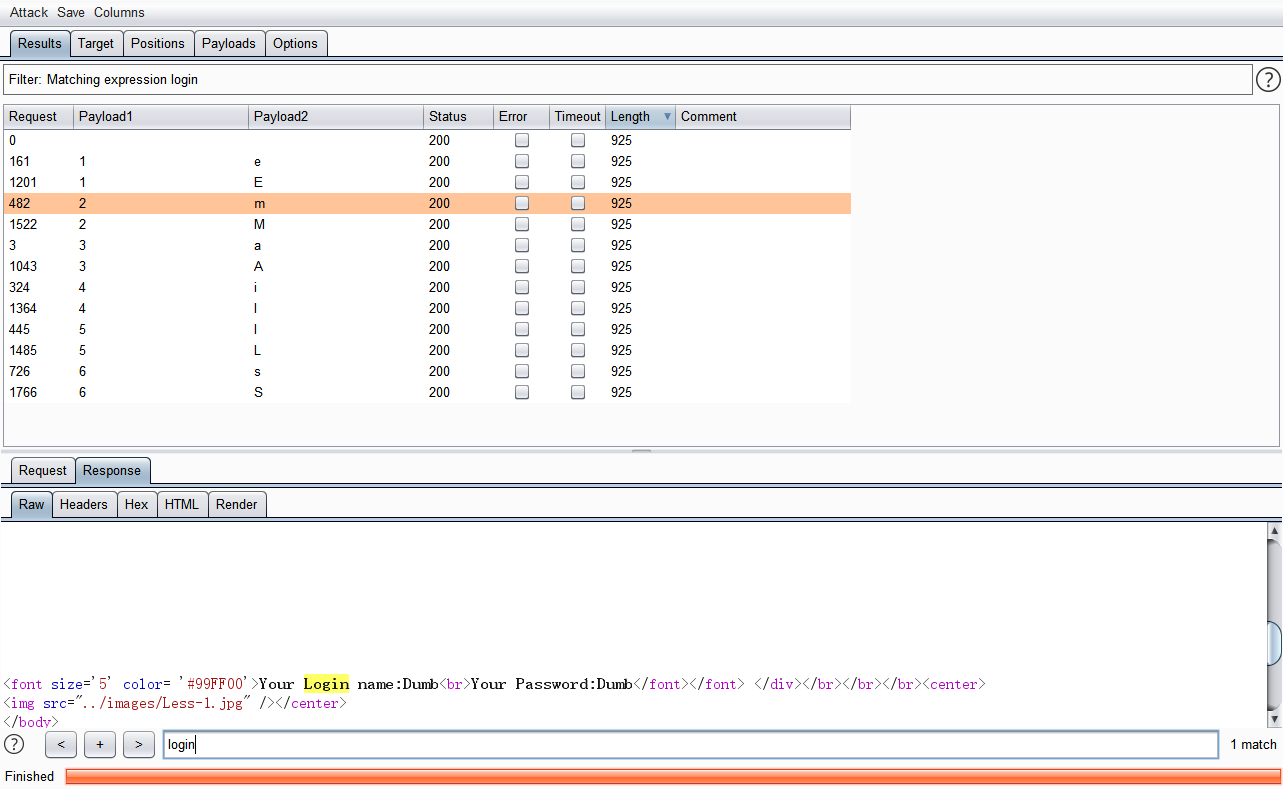Select the highlighted request row 482
Screen dimensions: 1283x789
tap(427, 204)
